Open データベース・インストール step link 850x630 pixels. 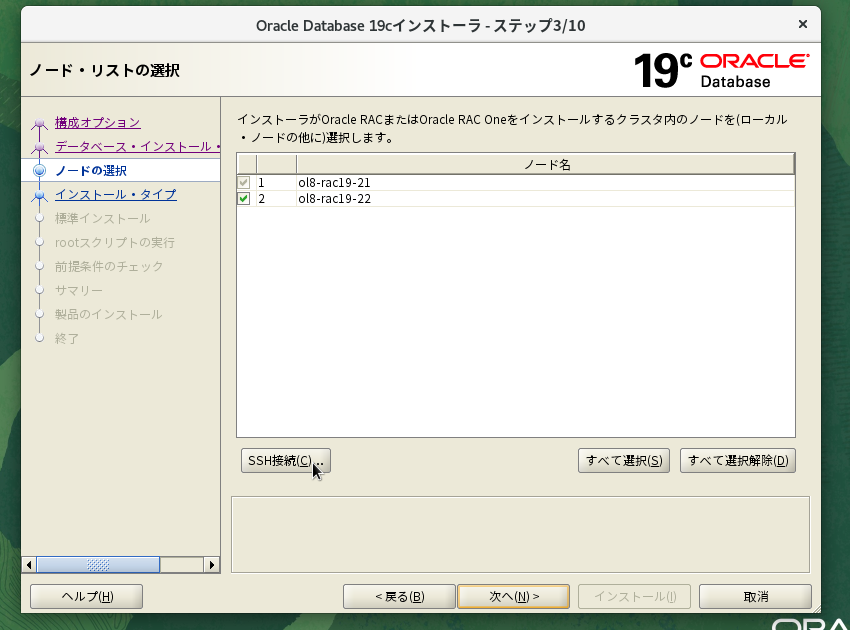point(137,146)
